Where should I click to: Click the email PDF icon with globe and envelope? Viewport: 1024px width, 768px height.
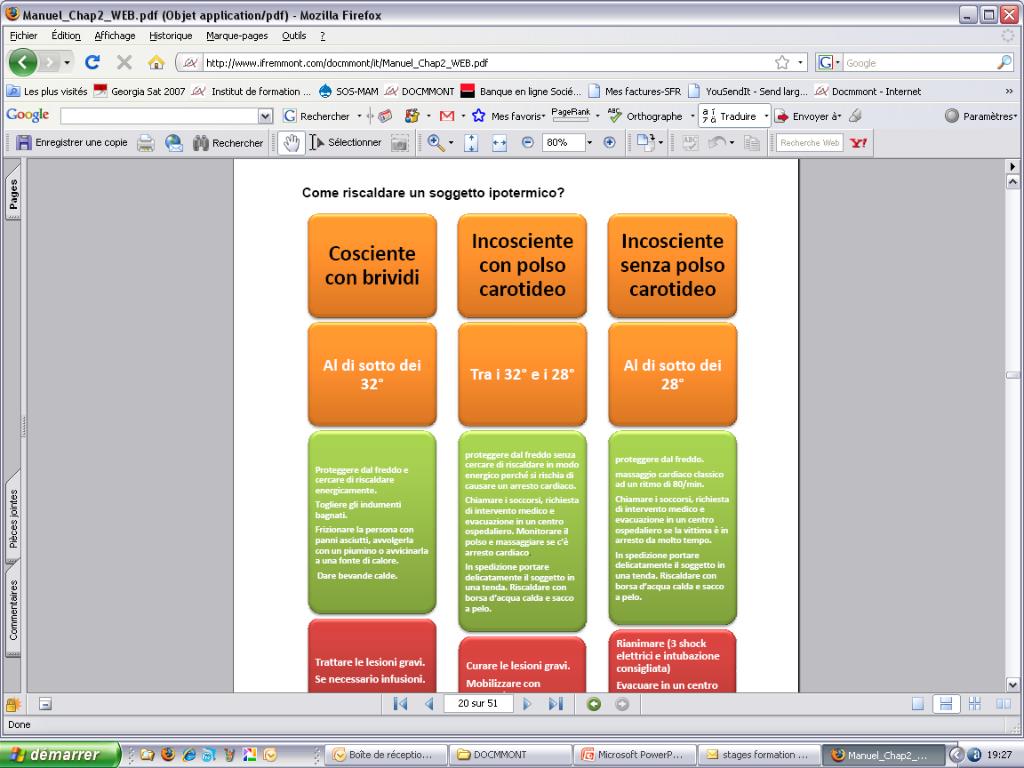point(174,142)
